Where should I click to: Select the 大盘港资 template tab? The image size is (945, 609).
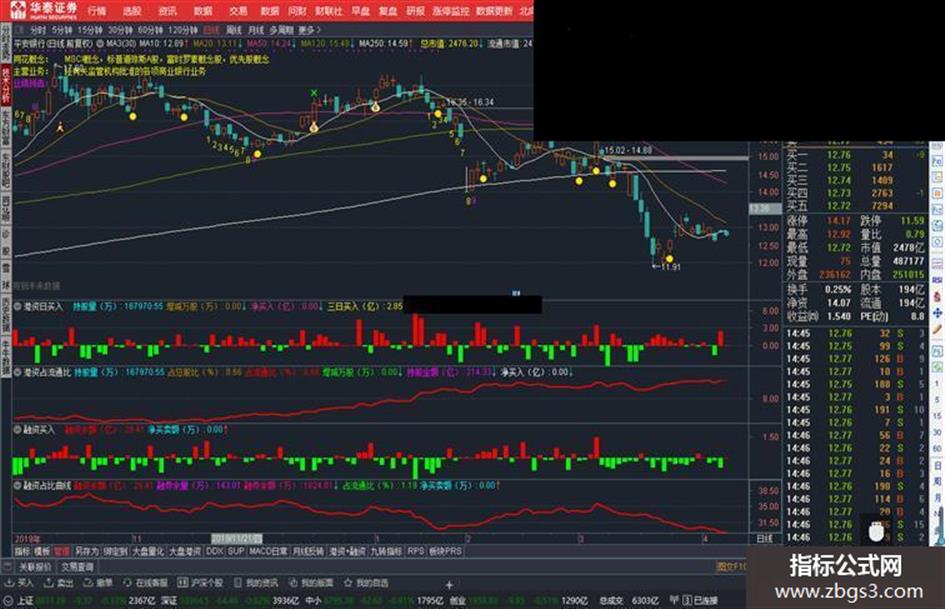(185, 551)
